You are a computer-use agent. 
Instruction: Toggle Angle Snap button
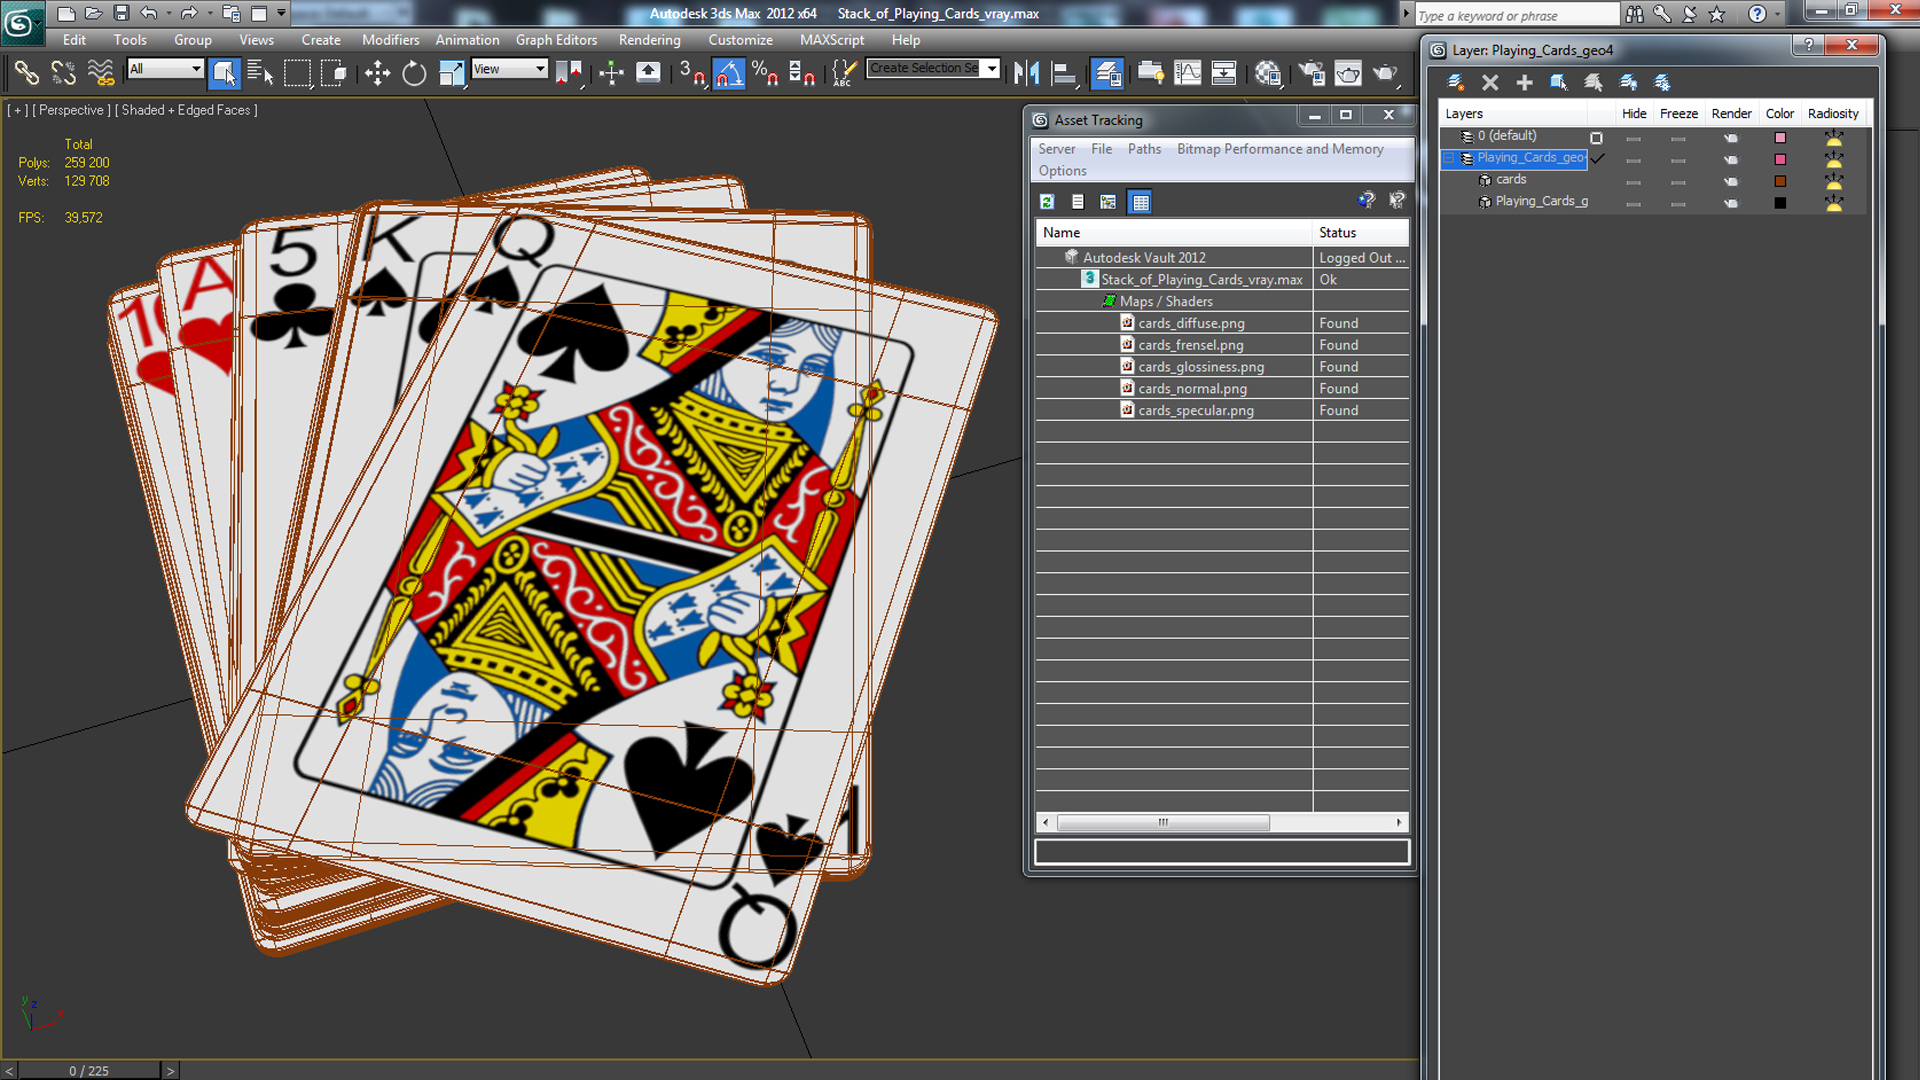point(729,72)
